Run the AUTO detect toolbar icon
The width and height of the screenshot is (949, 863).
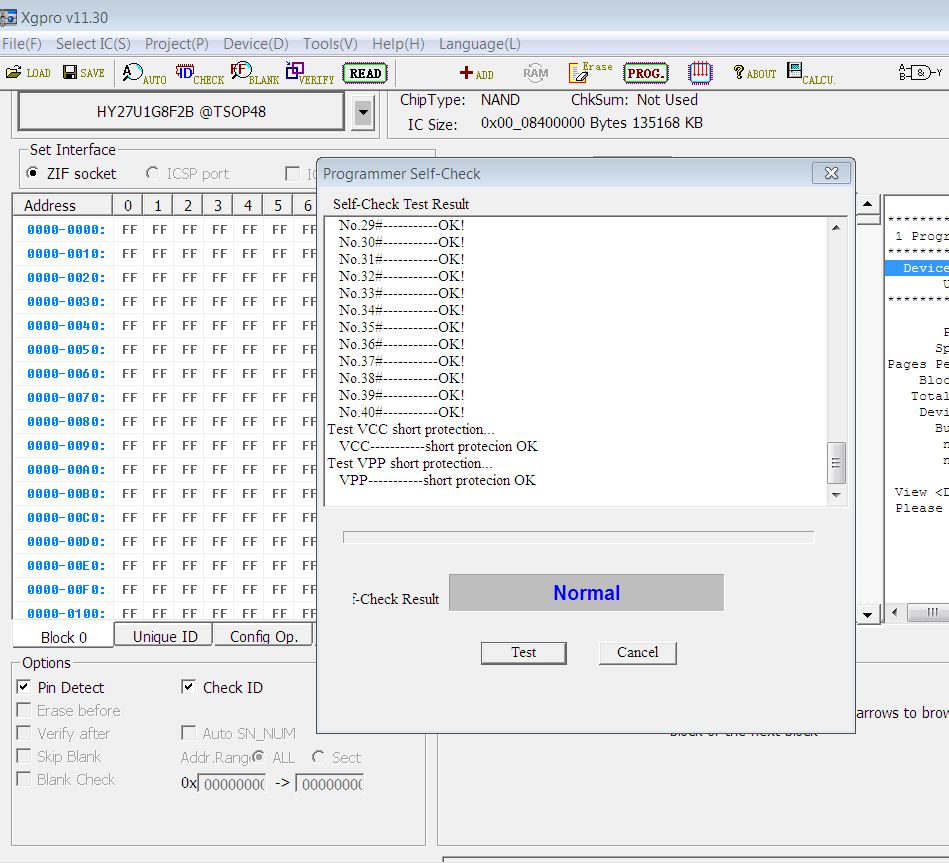coord(144,73)
